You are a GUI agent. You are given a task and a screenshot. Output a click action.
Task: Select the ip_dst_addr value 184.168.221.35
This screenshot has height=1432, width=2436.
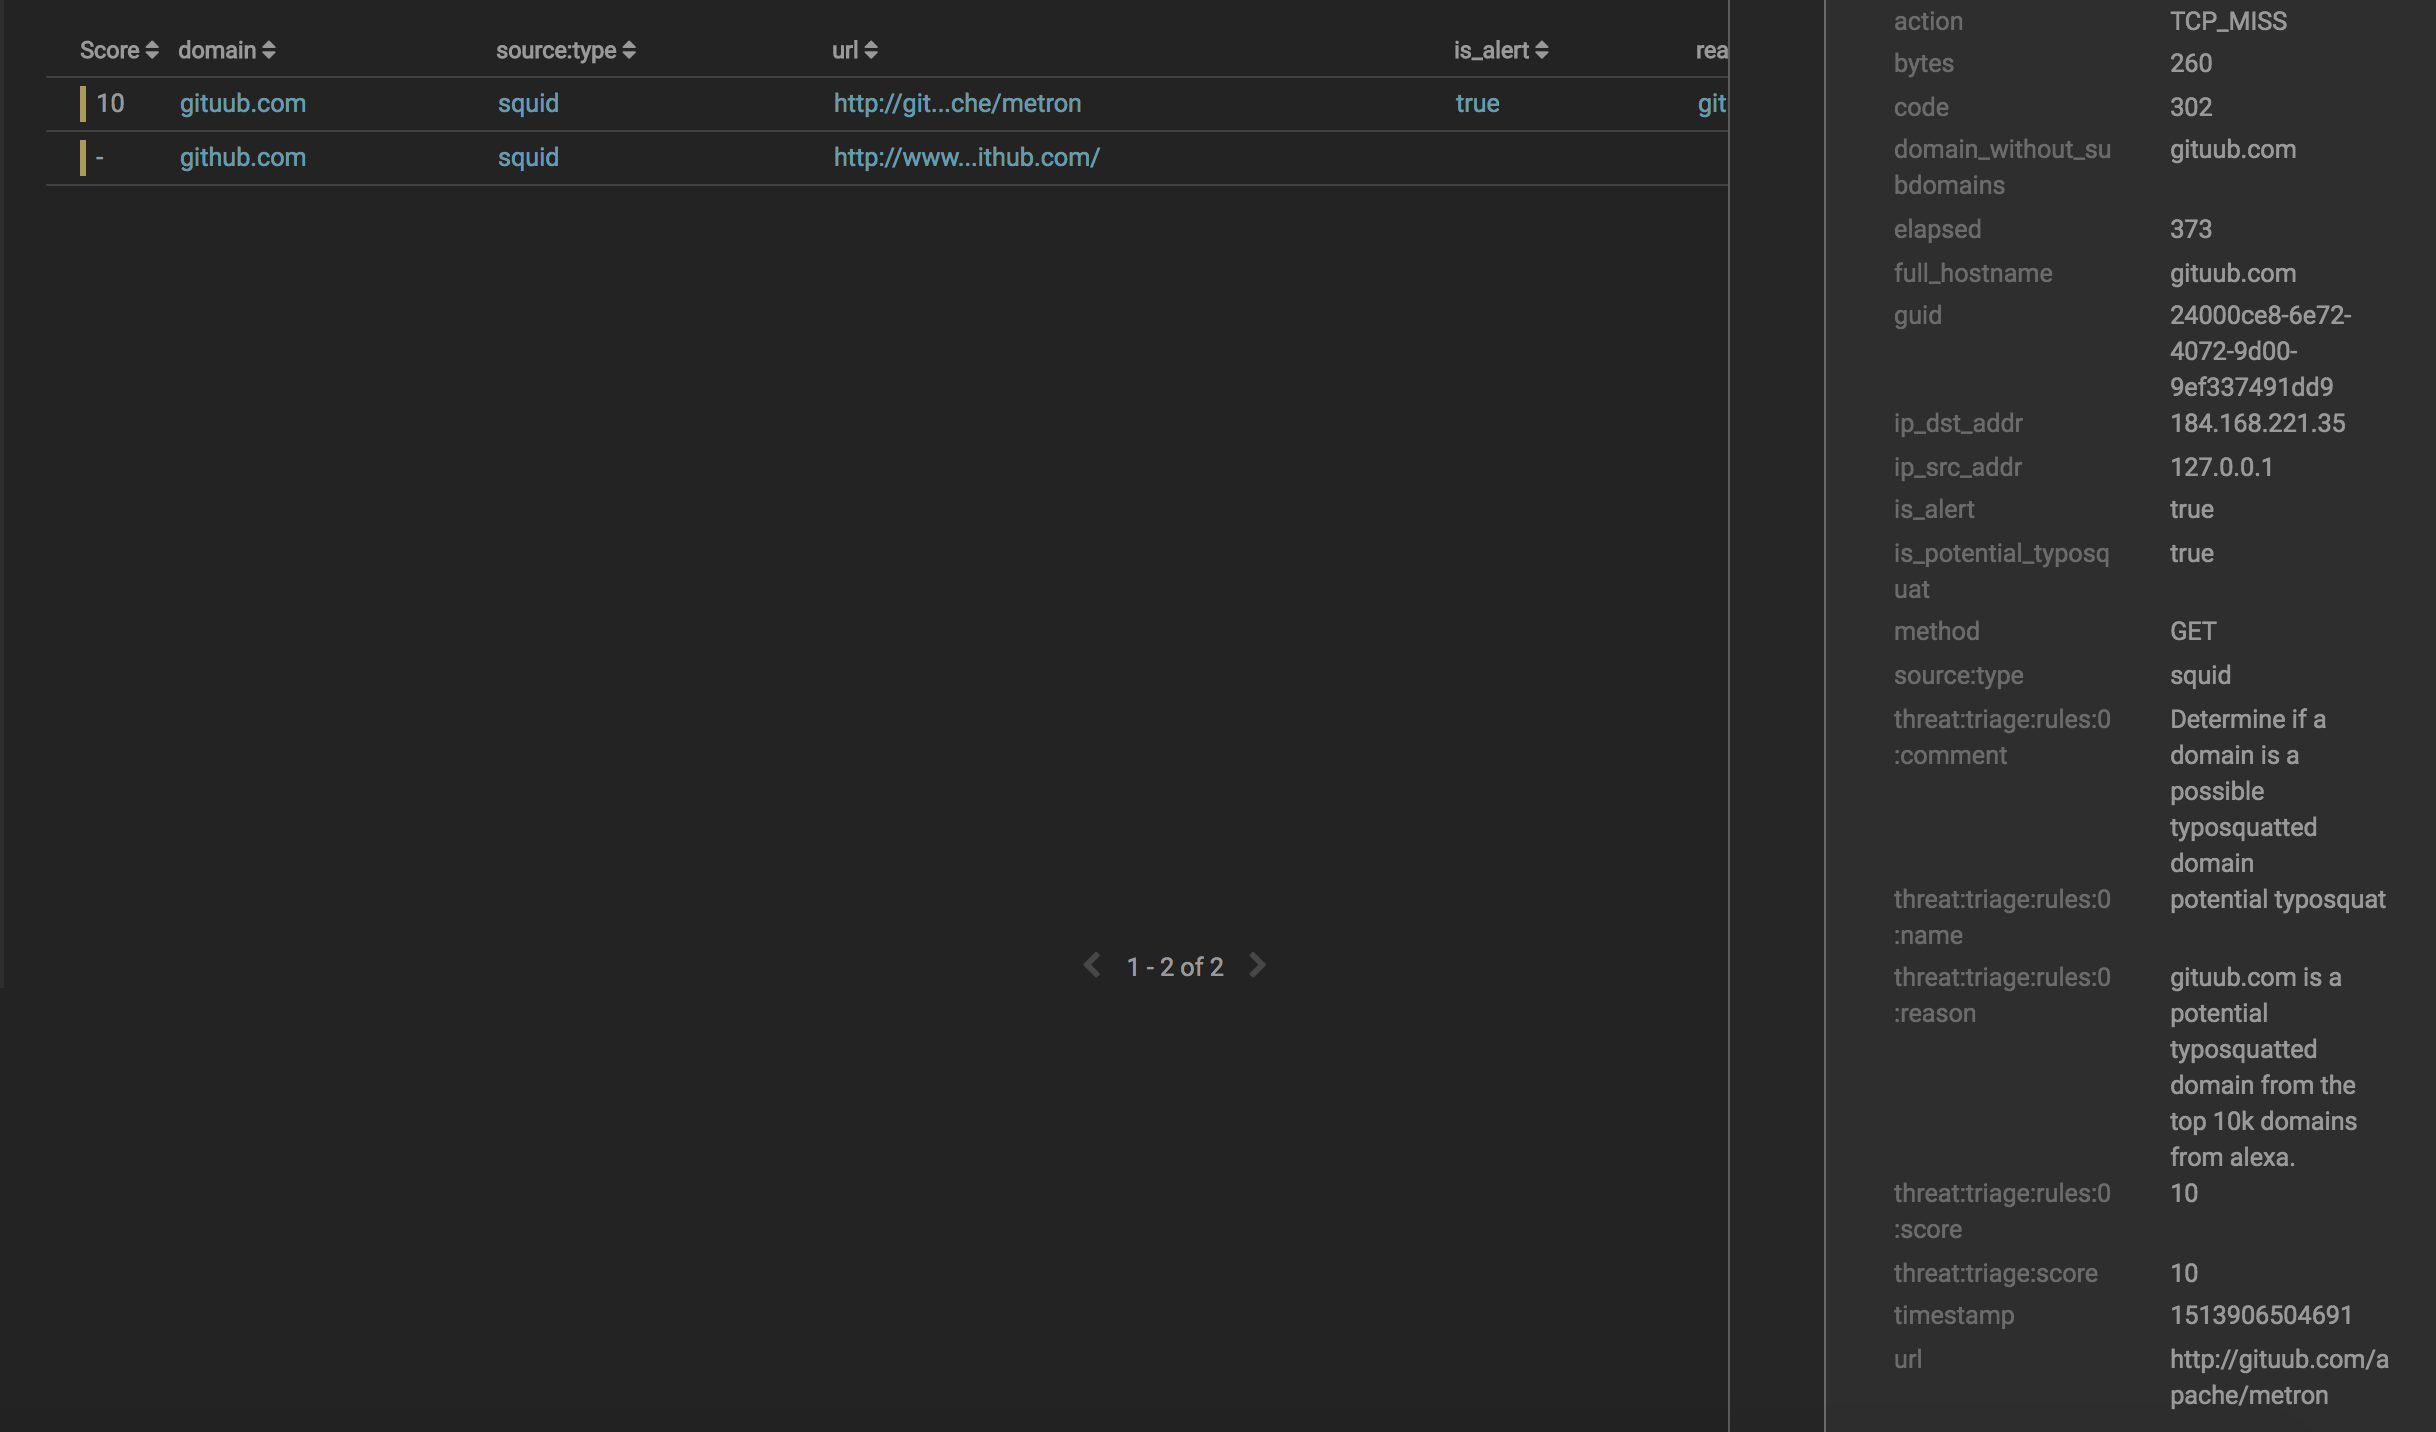(x=2257, y=424)
